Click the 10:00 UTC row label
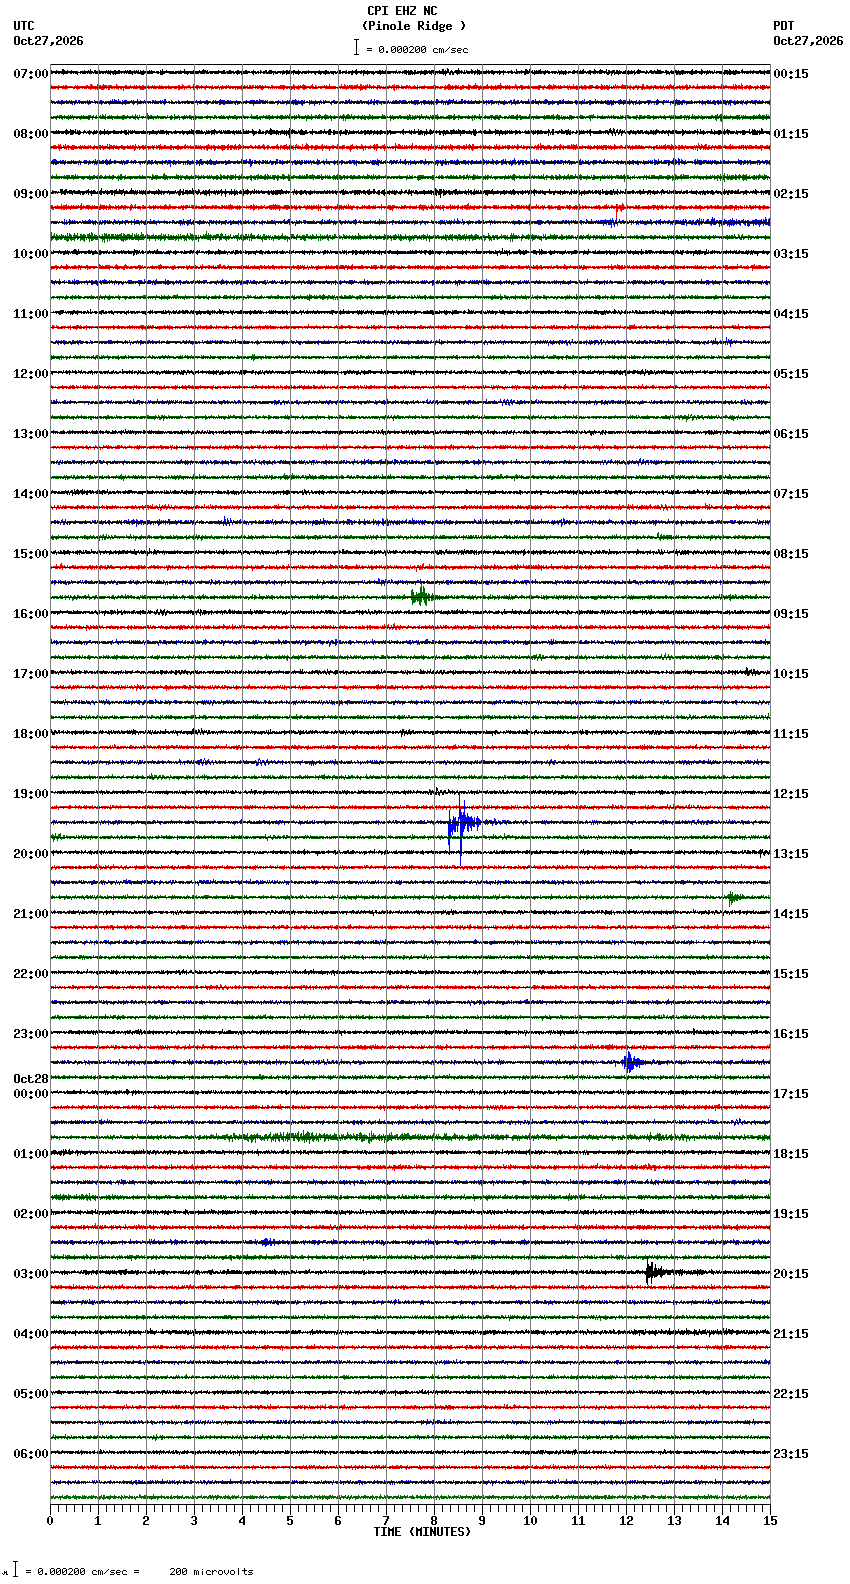Viewport: 850px width, 1584px height. (31, 254)
